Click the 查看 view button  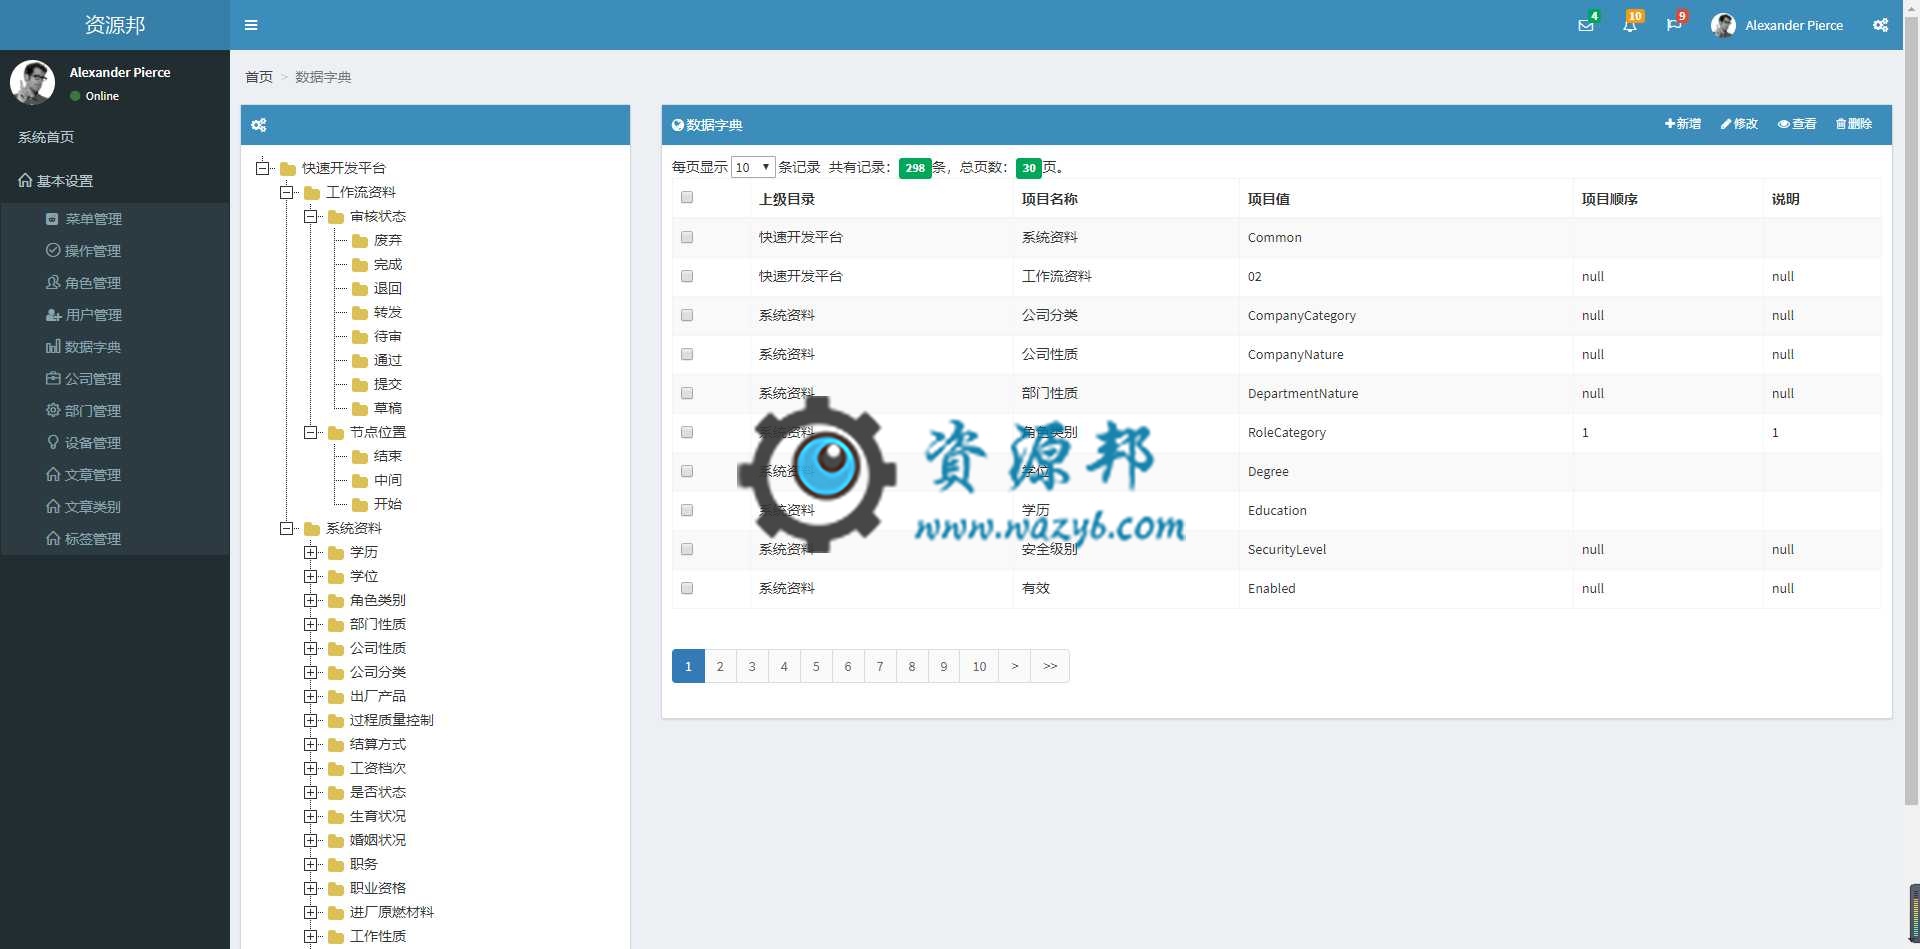[x=1797, y=124]
